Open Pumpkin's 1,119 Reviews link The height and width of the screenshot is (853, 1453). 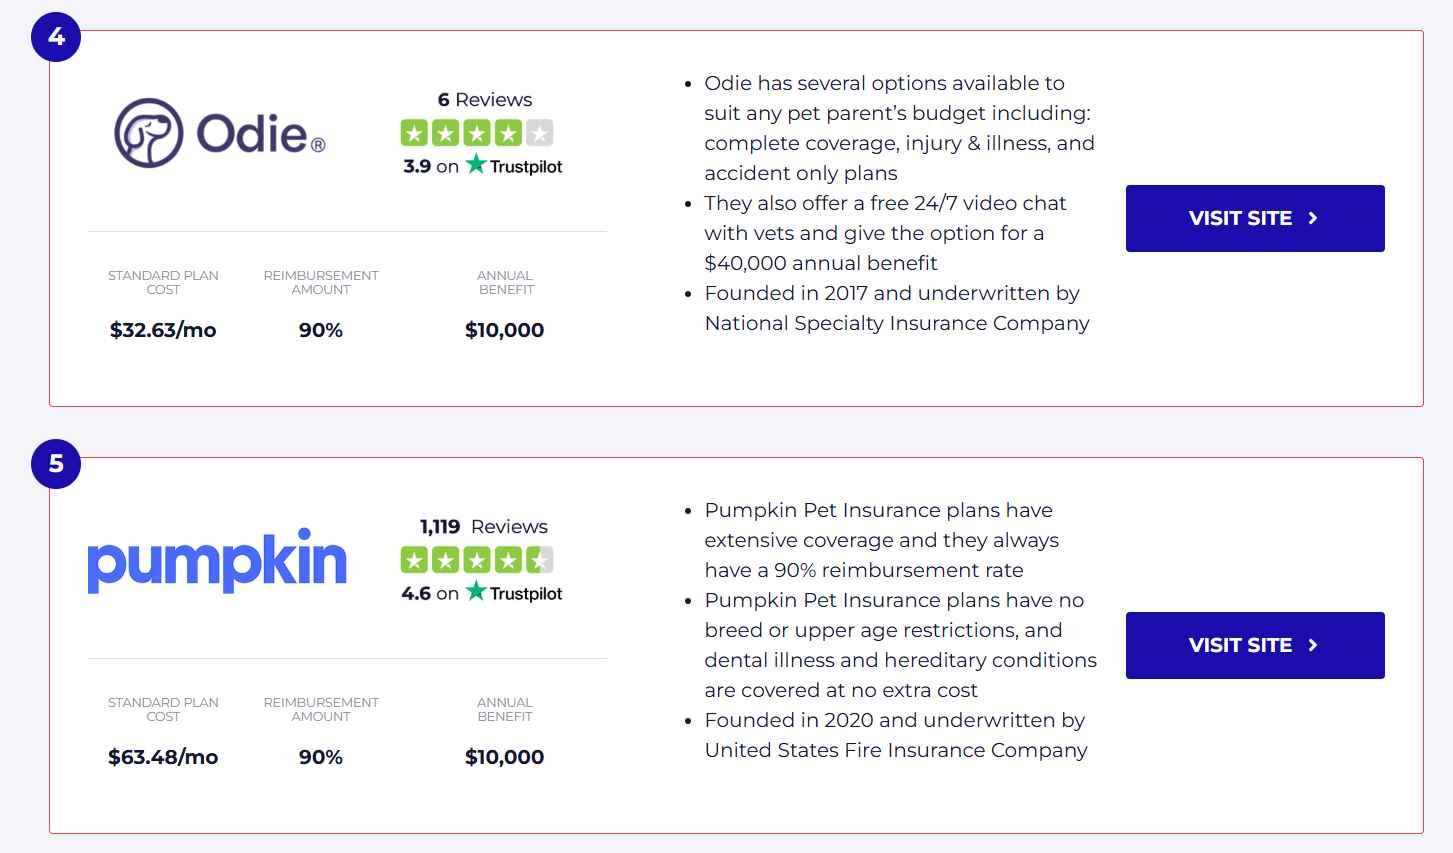(484, 527)
